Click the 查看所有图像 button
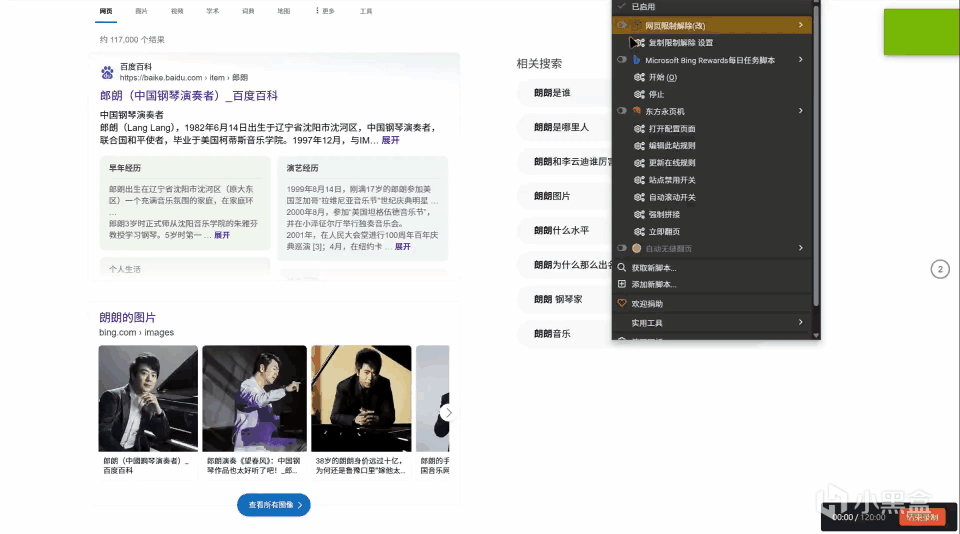 (274, 505)
